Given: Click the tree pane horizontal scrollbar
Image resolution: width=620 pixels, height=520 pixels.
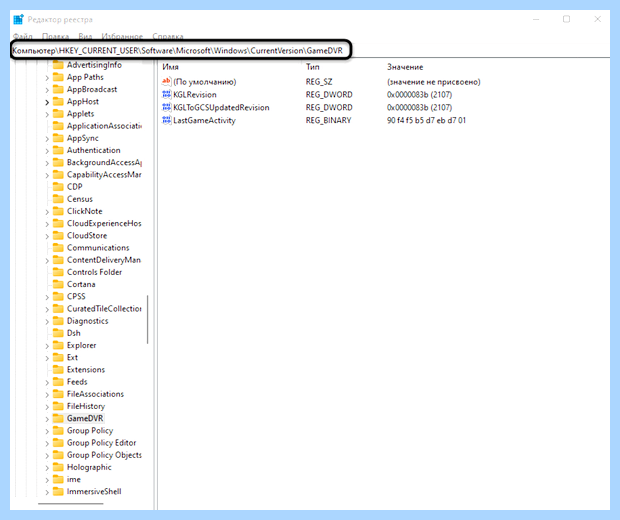Looking at the screenshot, I should click(x=70, y=504).
